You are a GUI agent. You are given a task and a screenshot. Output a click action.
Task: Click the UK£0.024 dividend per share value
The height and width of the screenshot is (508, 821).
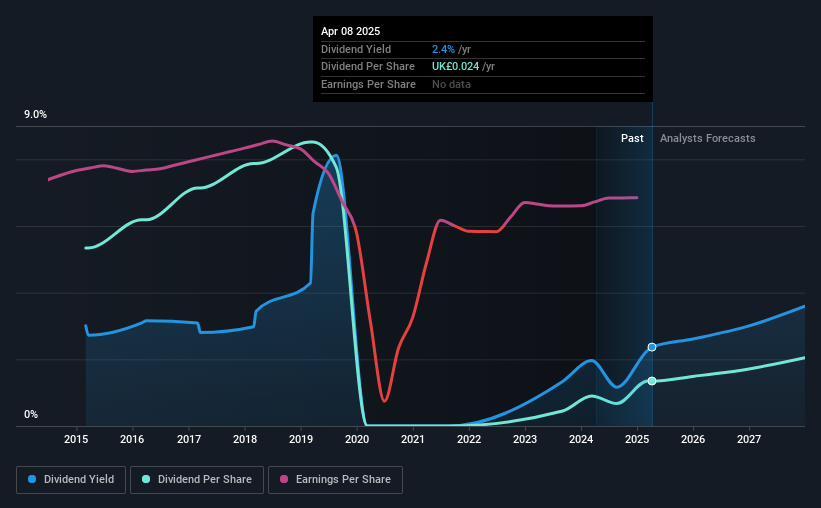pyautogui.click(x=455, y=67)
